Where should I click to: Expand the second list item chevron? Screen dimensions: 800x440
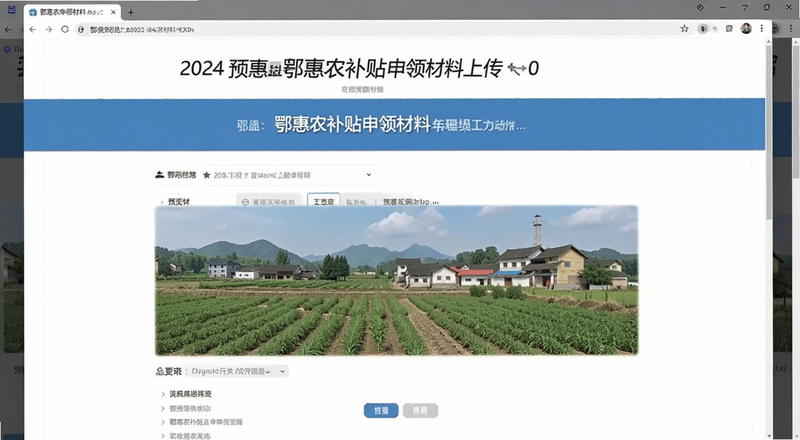click(163, 408)
